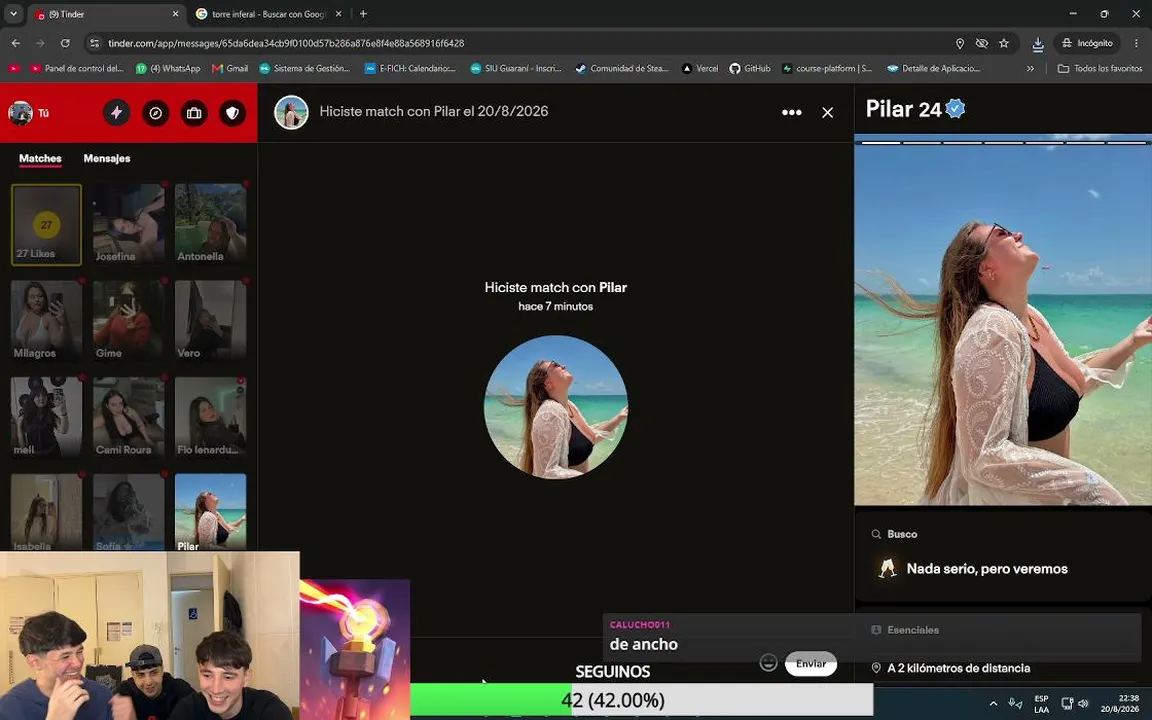The width and height of the screenshot is (1152, 720).
Task: Open Gmail bookmark
Action: 230,68
